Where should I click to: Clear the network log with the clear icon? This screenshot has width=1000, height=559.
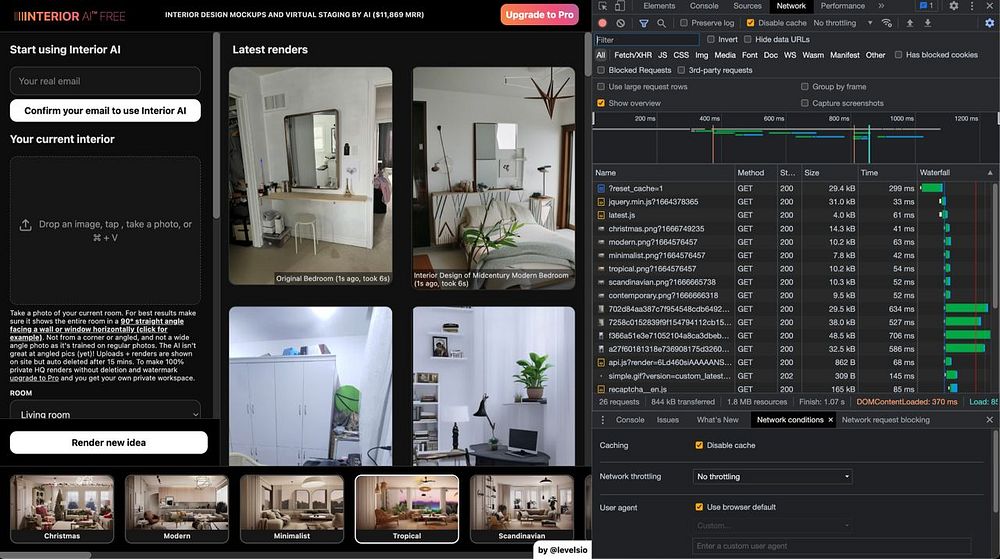coord(621,23)
